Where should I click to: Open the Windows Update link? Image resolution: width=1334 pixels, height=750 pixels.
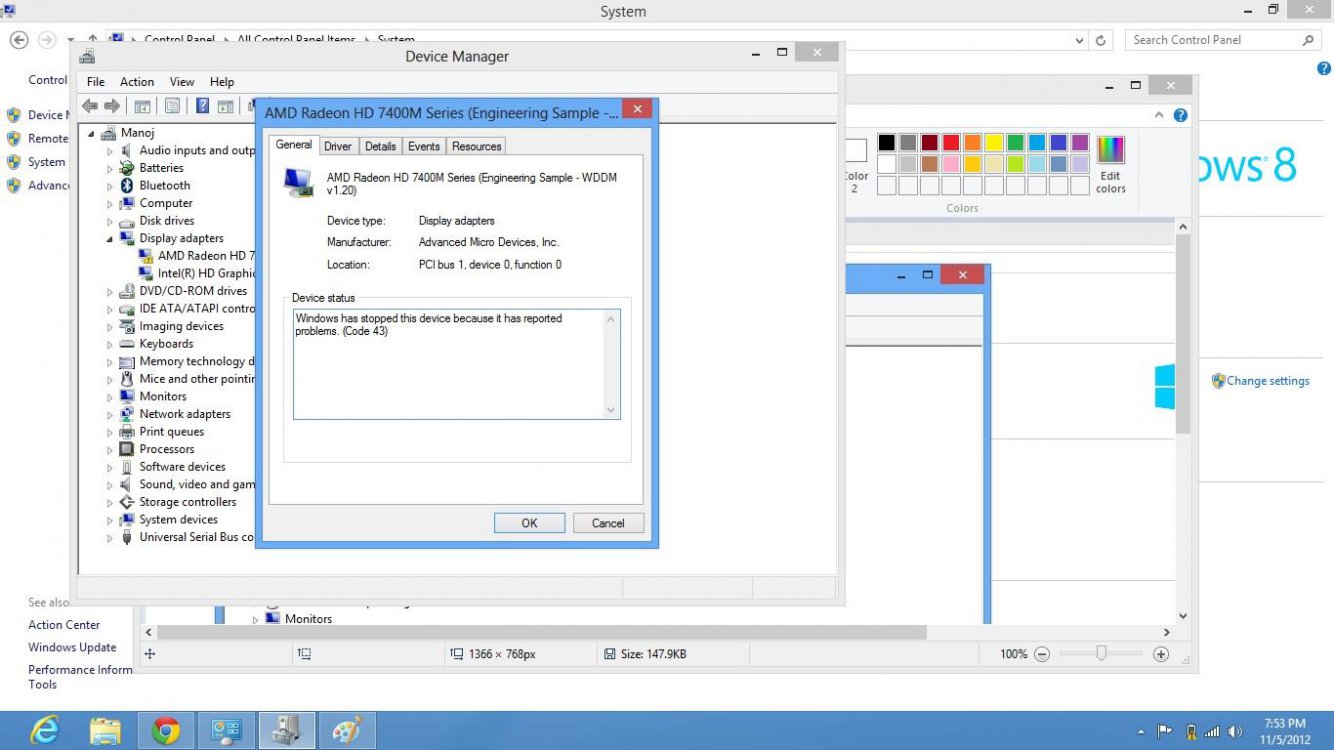pos(72,647)
